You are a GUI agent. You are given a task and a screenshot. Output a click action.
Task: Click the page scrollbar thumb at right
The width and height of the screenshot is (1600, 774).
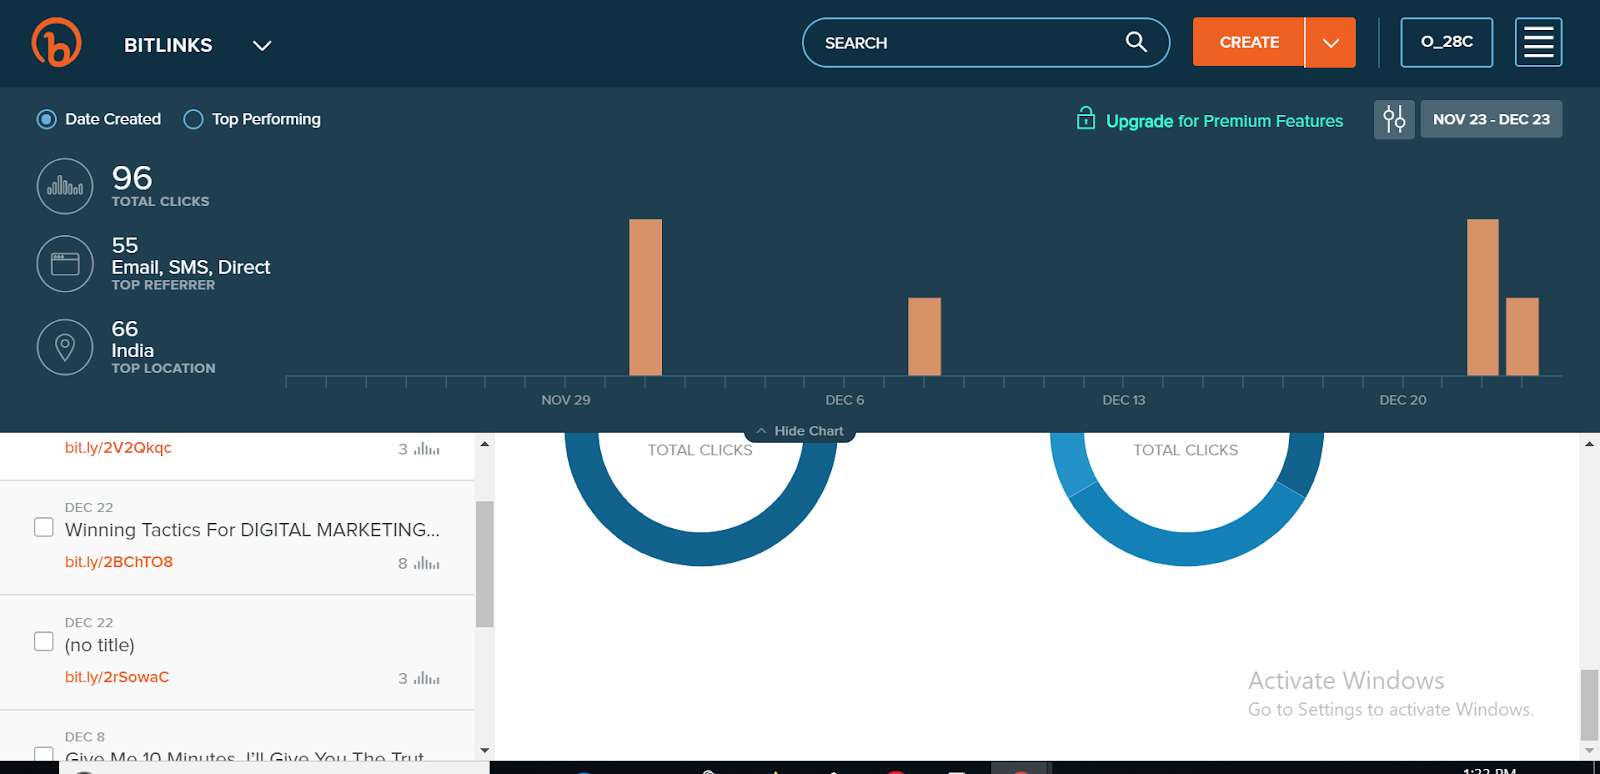click(1589, 705)
